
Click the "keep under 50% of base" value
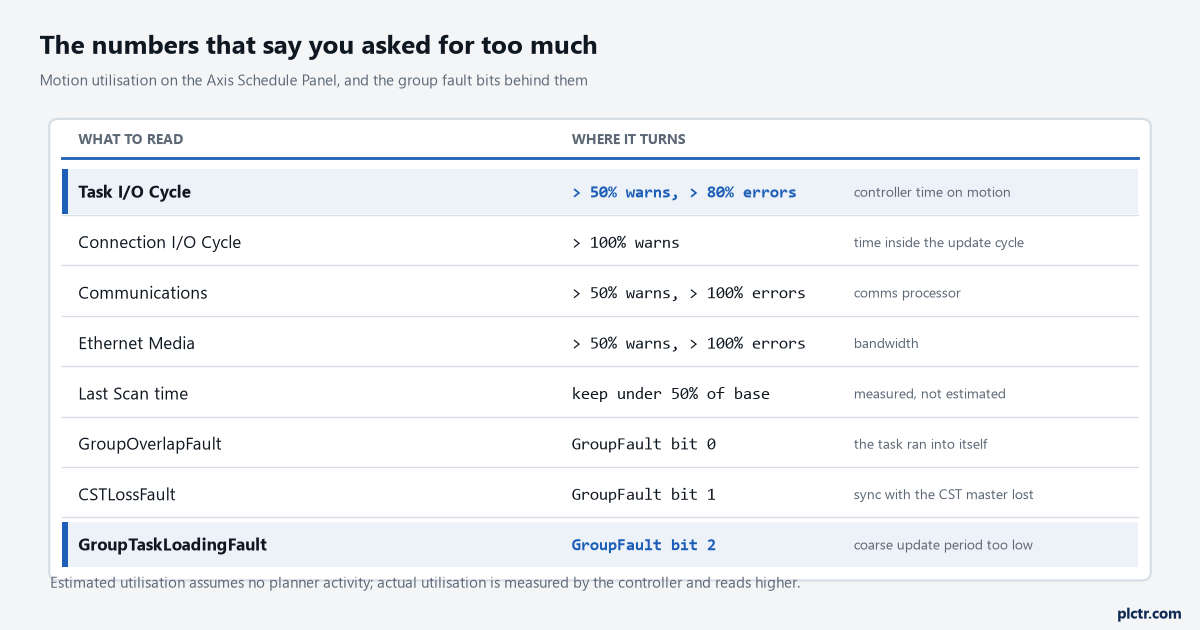(671, 394)
